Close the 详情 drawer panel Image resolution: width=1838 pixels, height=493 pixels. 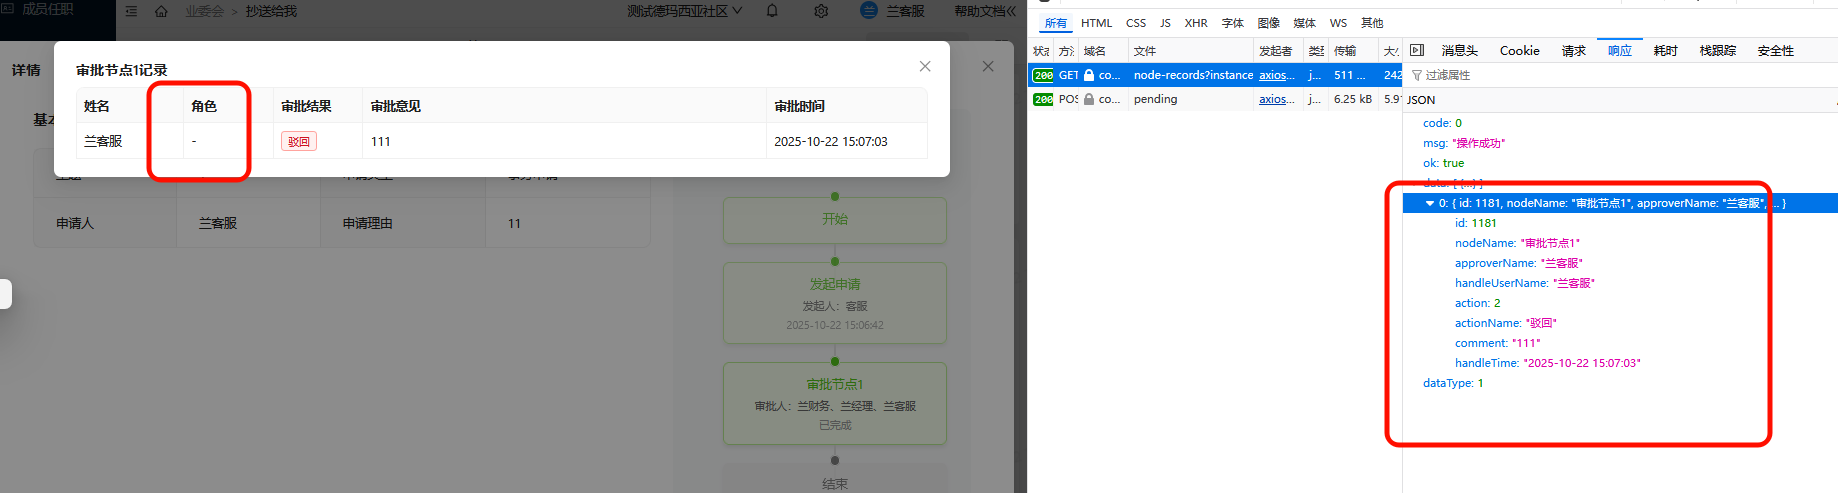tap(988, 66)
